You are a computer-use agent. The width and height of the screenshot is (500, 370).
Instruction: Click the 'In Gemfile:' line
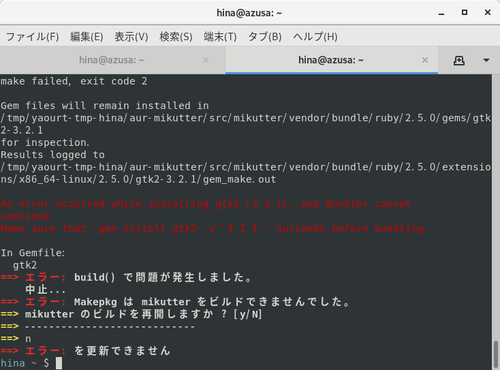click(33, 253)
